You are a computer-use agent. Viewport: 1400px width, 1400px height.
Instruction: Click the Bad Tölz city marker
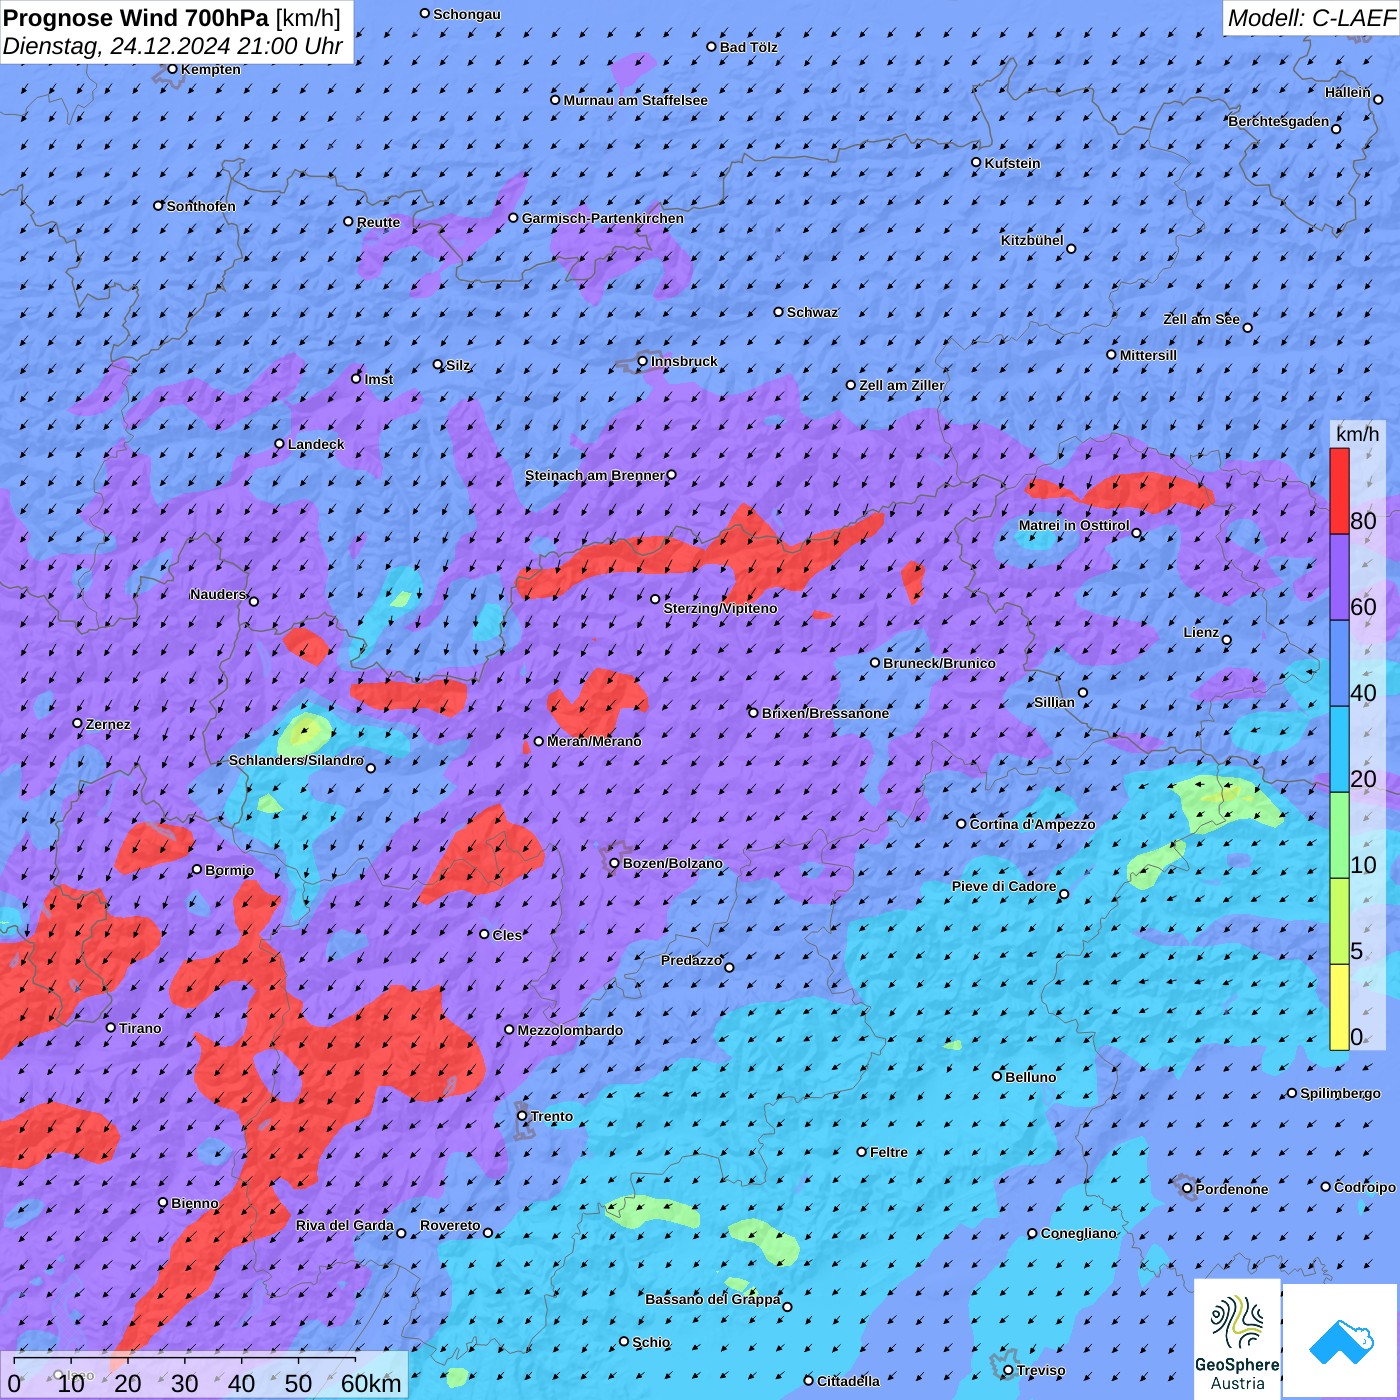[x=712, y=47]
